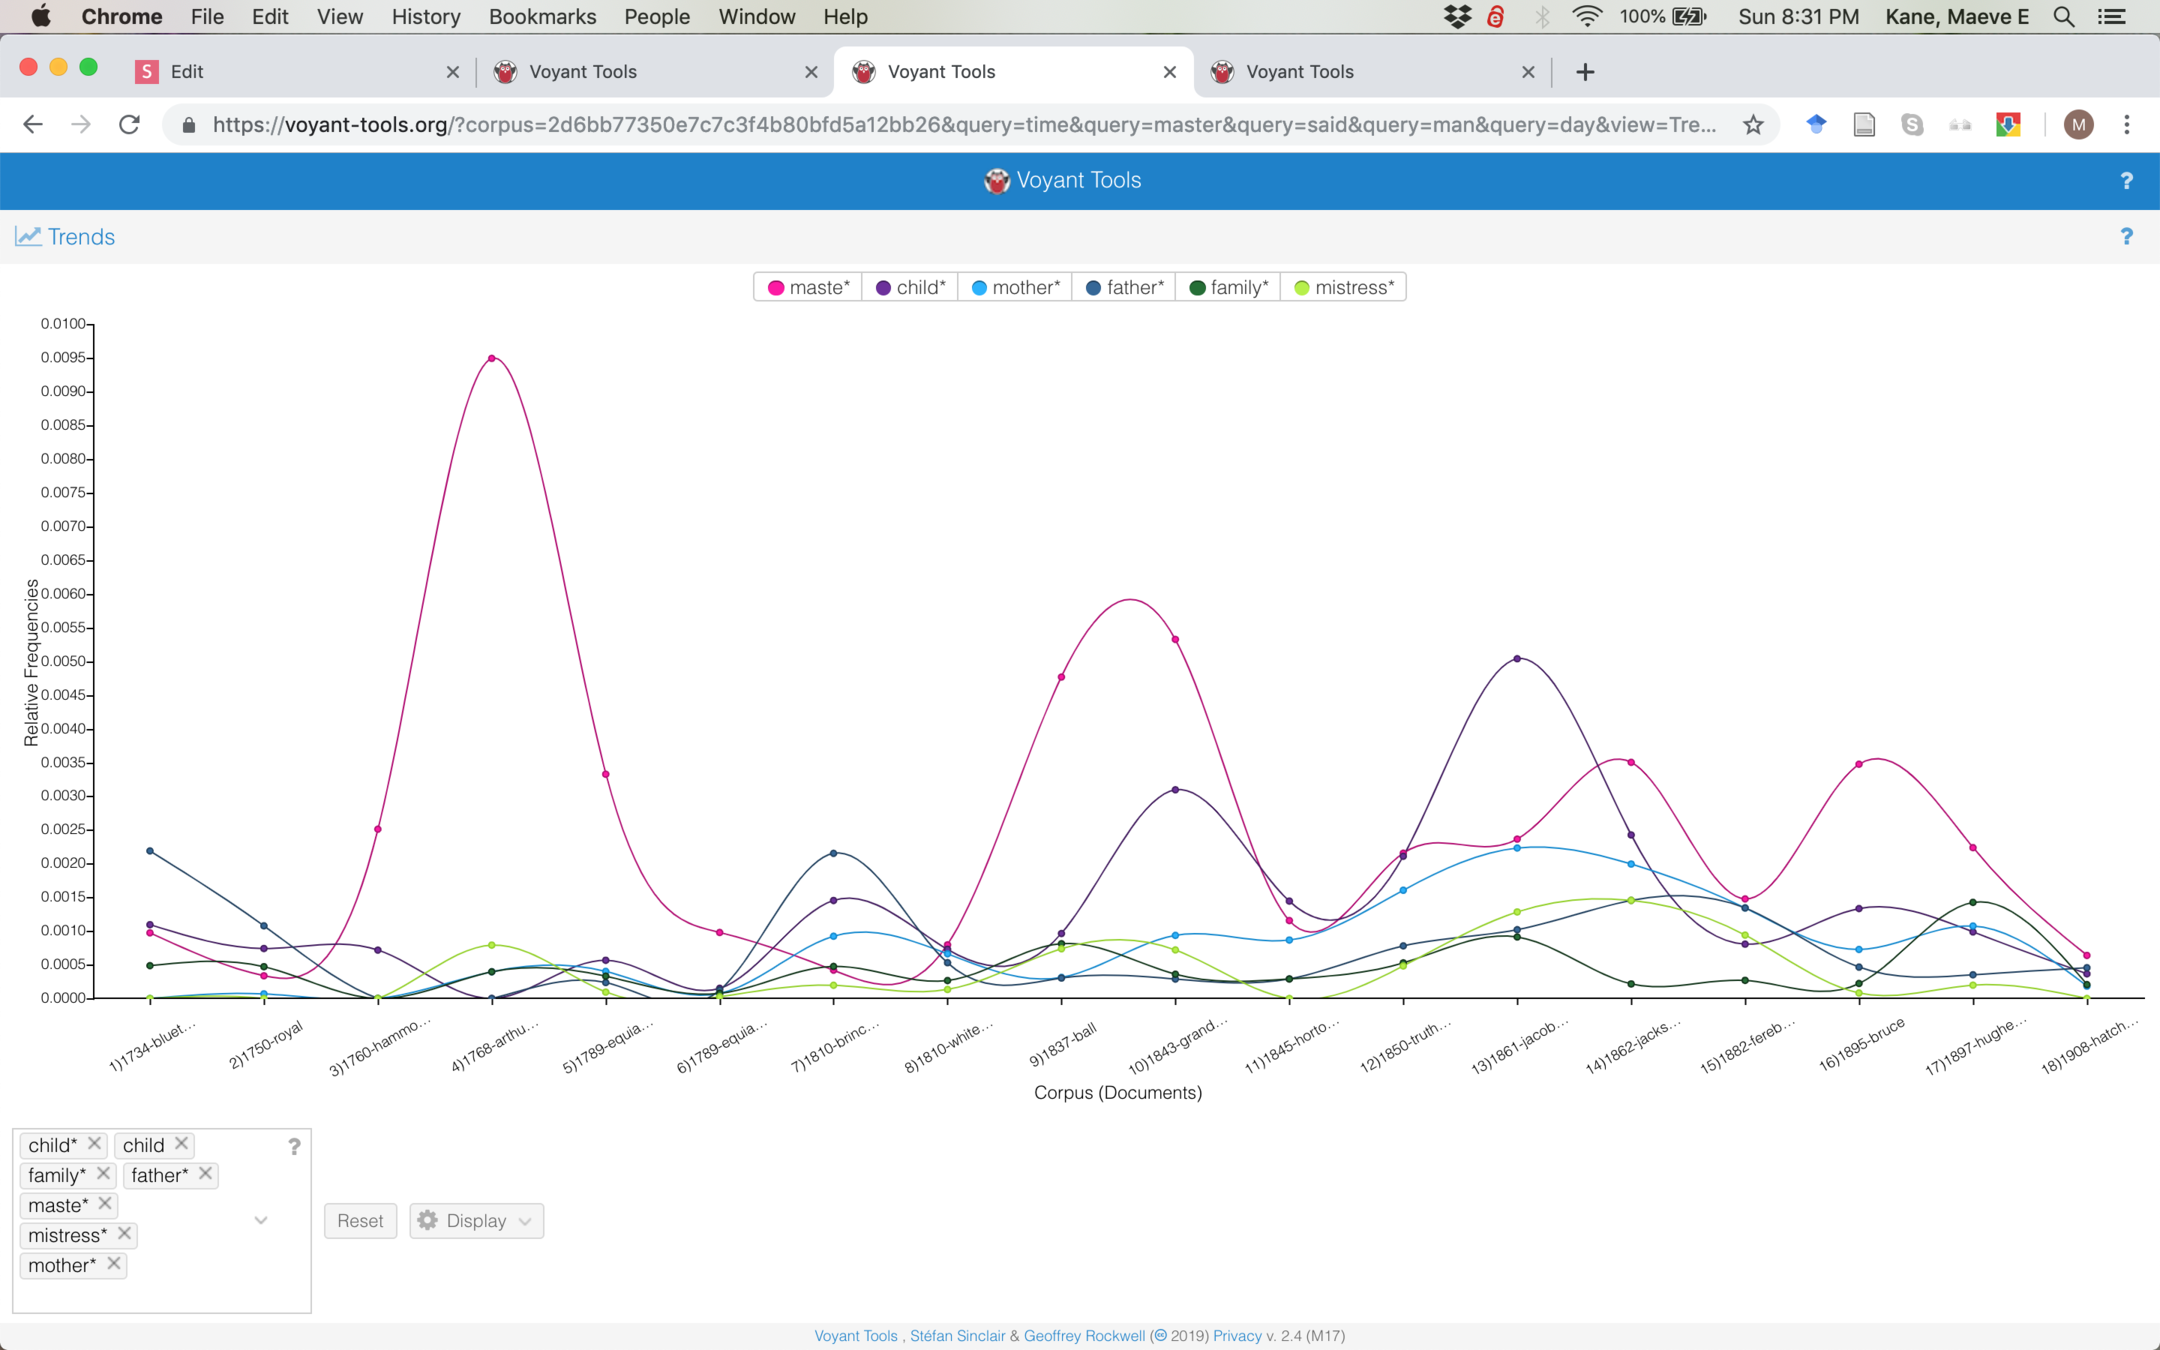Click the search terms help question mark
The height and width of the screenshot is (1350, 2160).
[x=294, y=1146]
